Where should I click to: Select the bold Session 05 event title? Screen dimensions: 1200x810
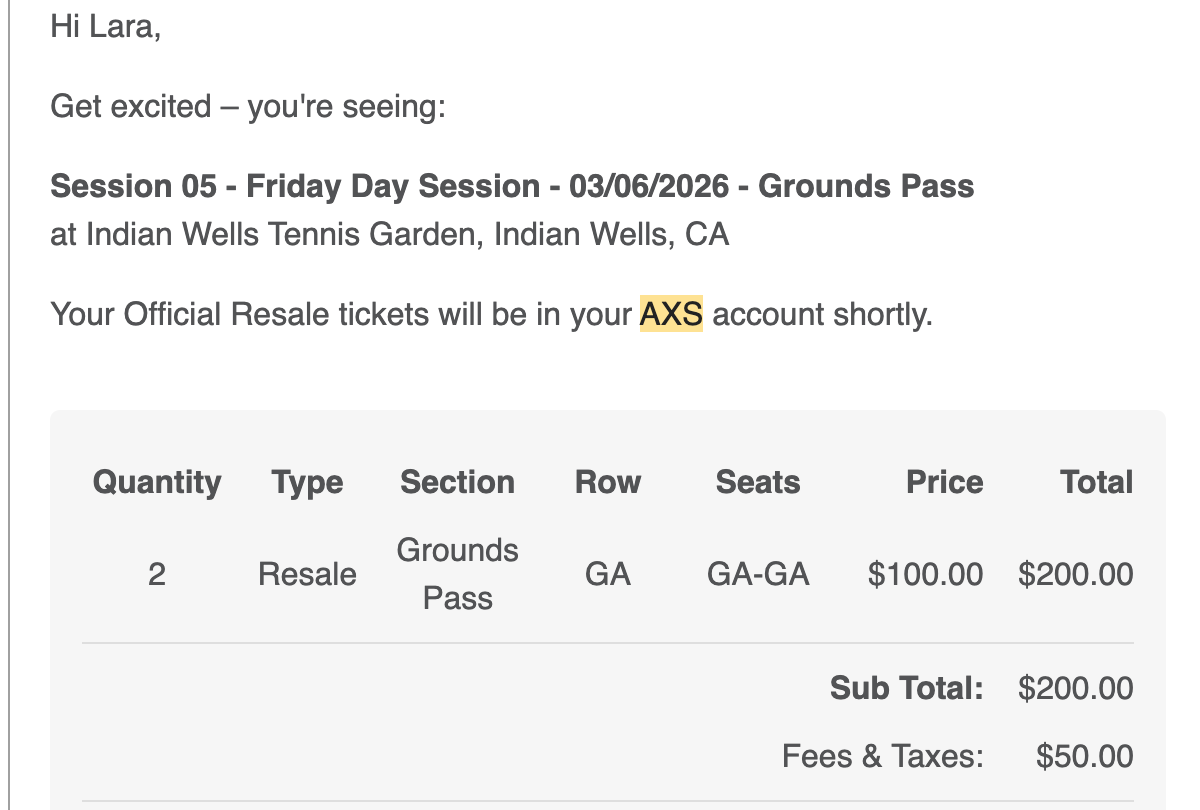(511, 186)
